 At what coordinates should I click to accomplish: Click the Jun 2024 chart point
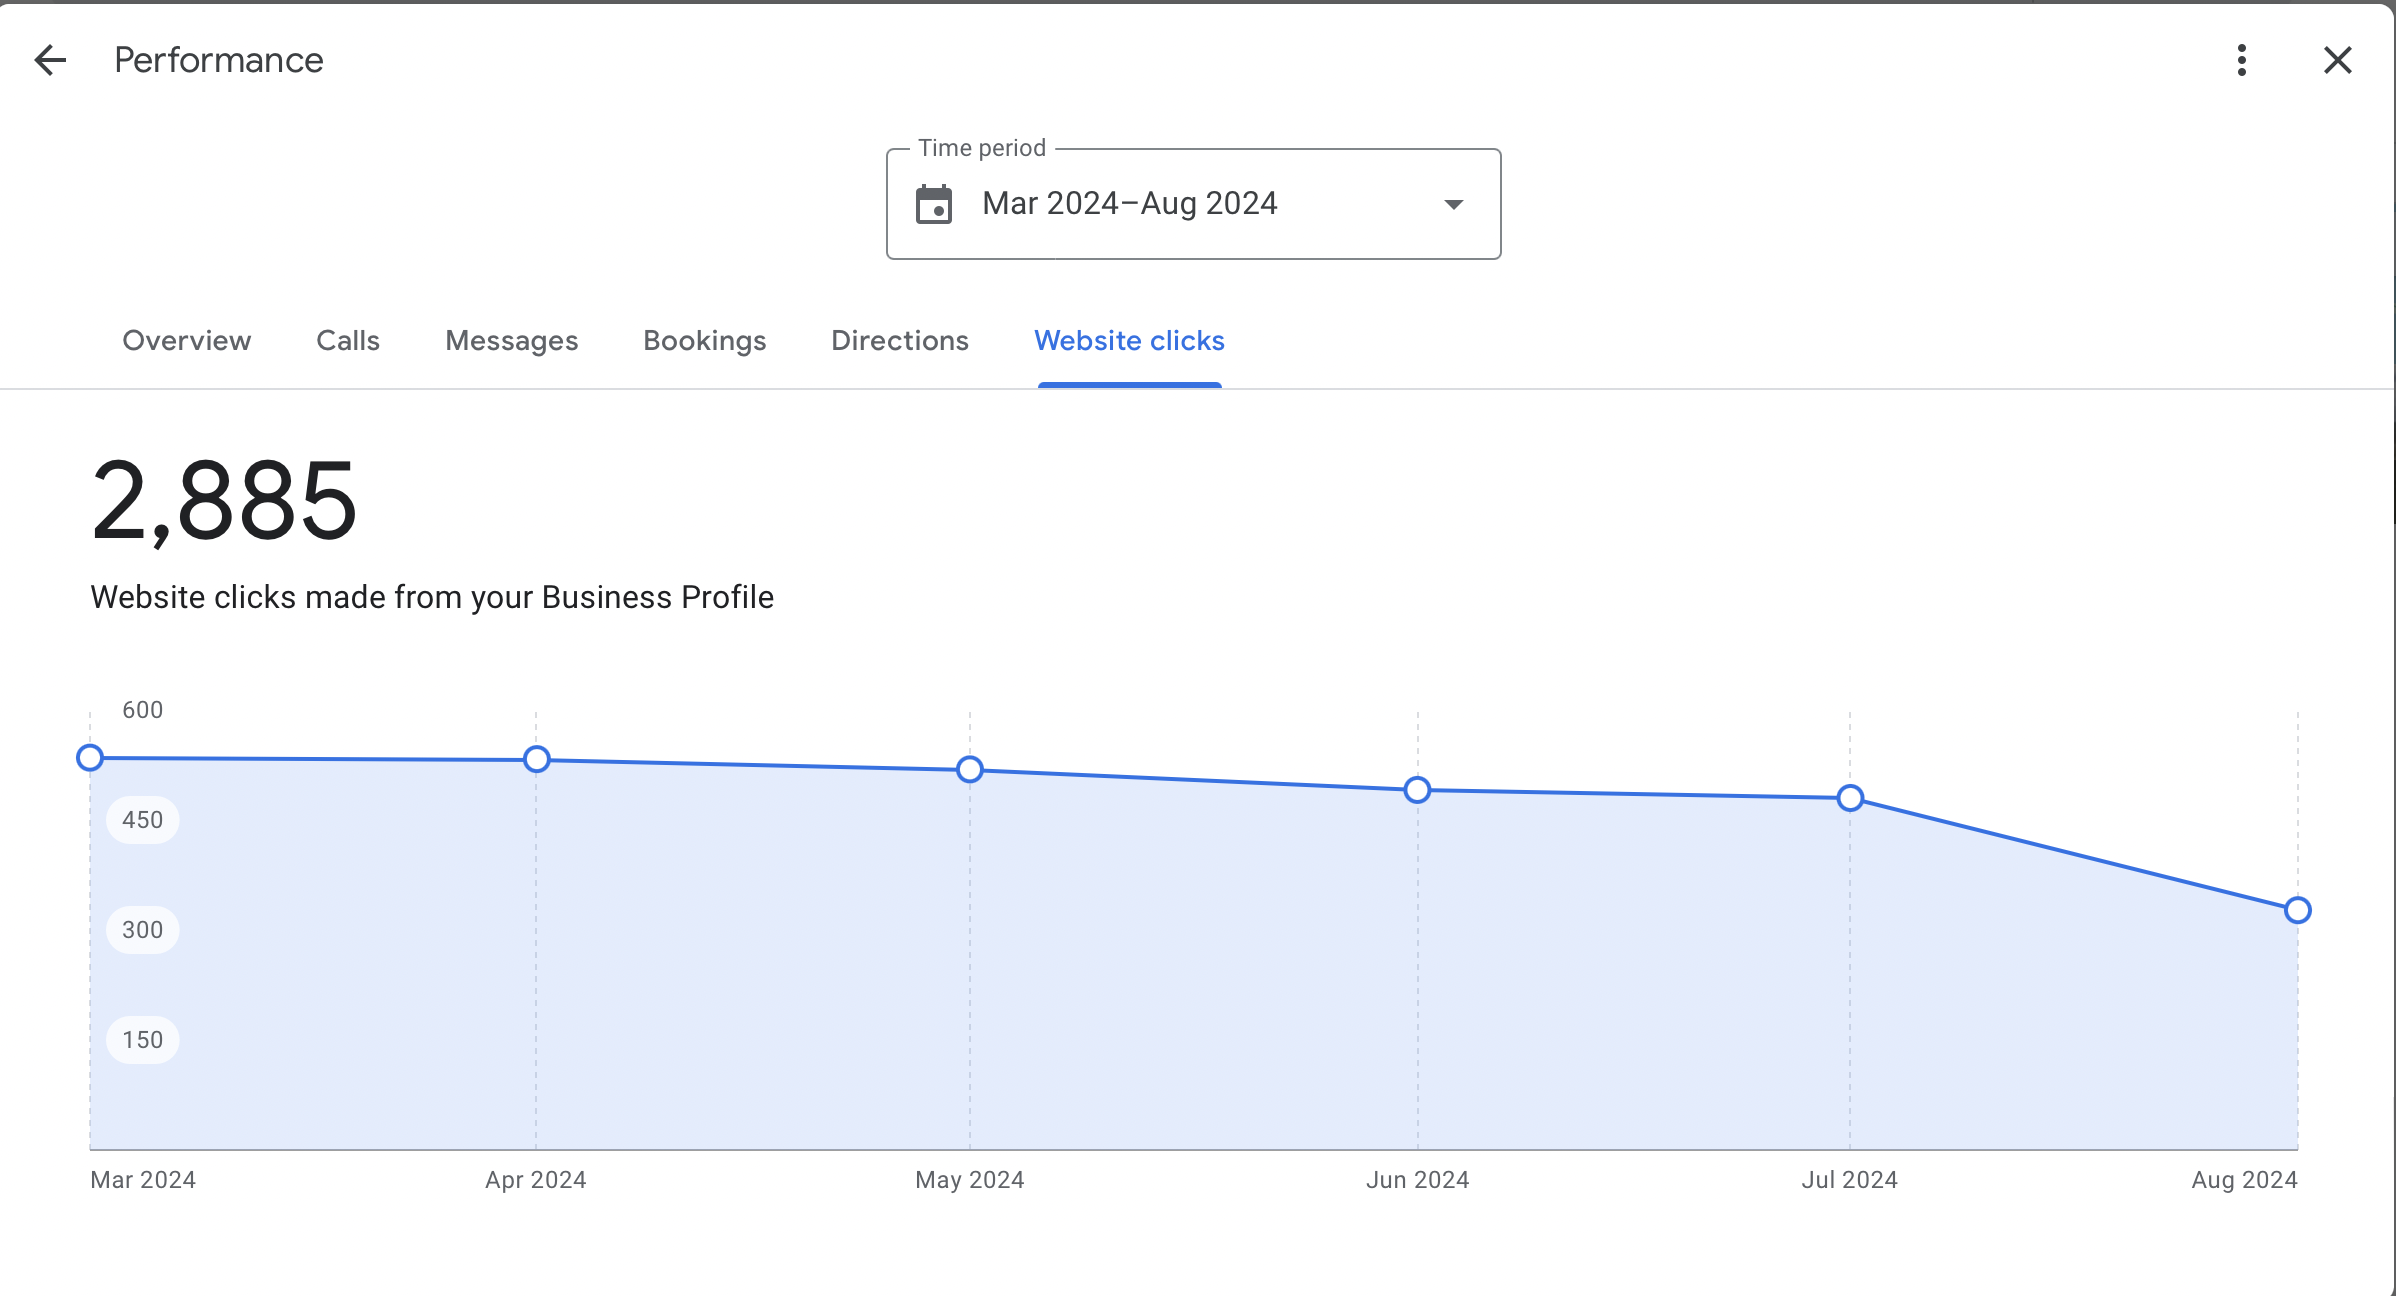(1417, 790)
